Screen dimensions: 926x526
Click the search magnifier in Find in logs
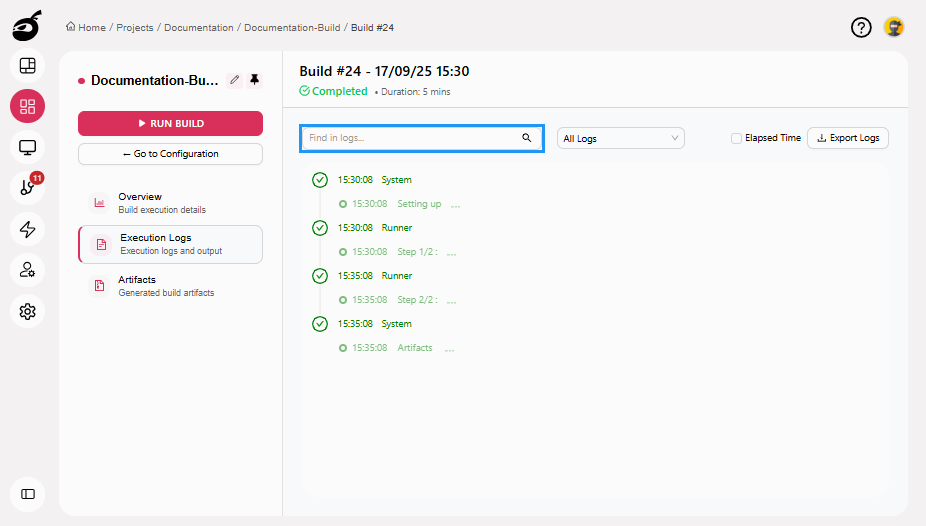pos(527,138)
